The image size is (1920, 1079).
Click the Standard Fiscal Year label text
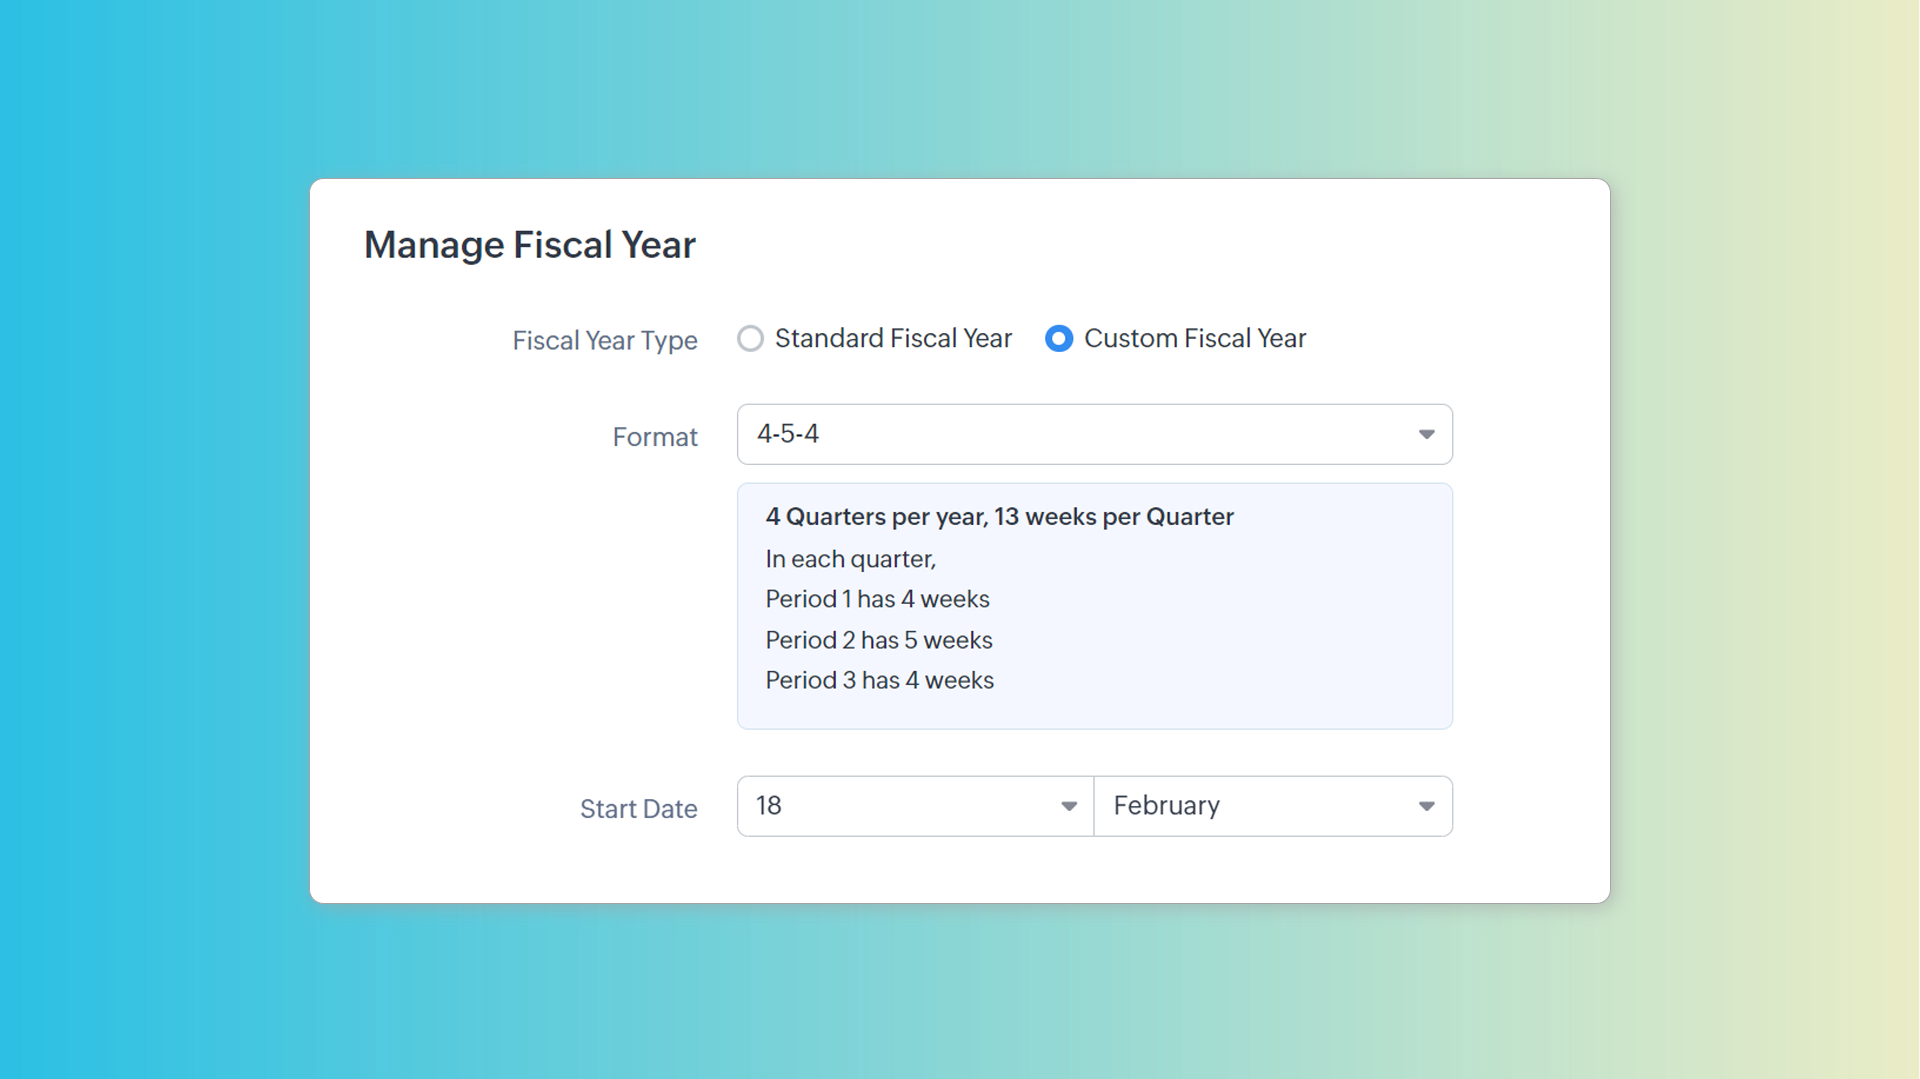coord(893,339)
